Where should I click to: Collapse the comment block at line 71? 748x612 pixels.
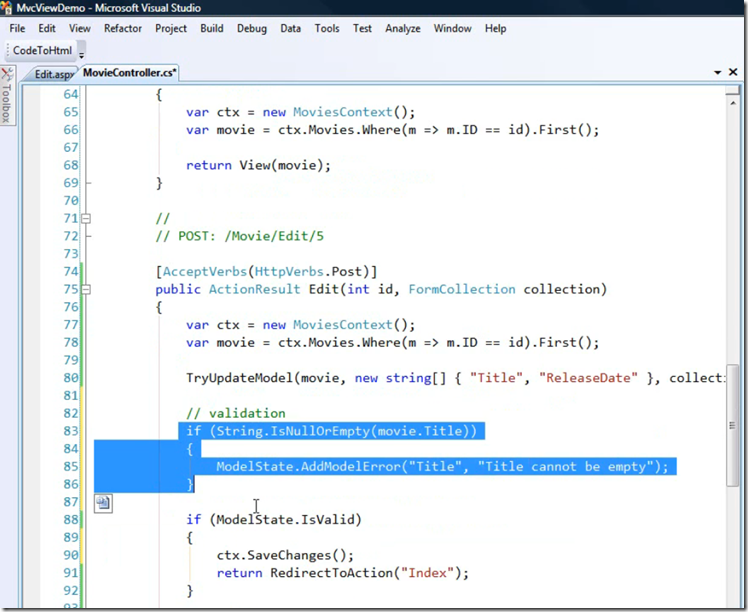point(86,218)
